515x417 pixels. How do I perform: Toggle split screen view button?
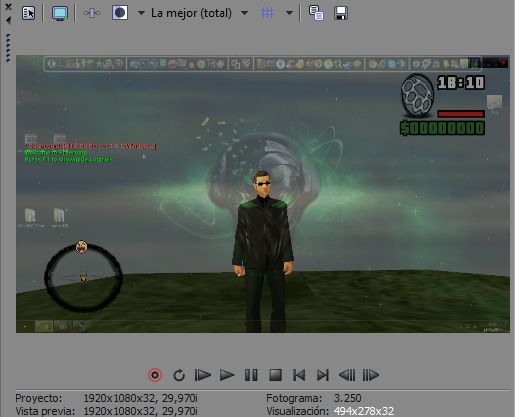pyautogui.click(x=120, y=13)
